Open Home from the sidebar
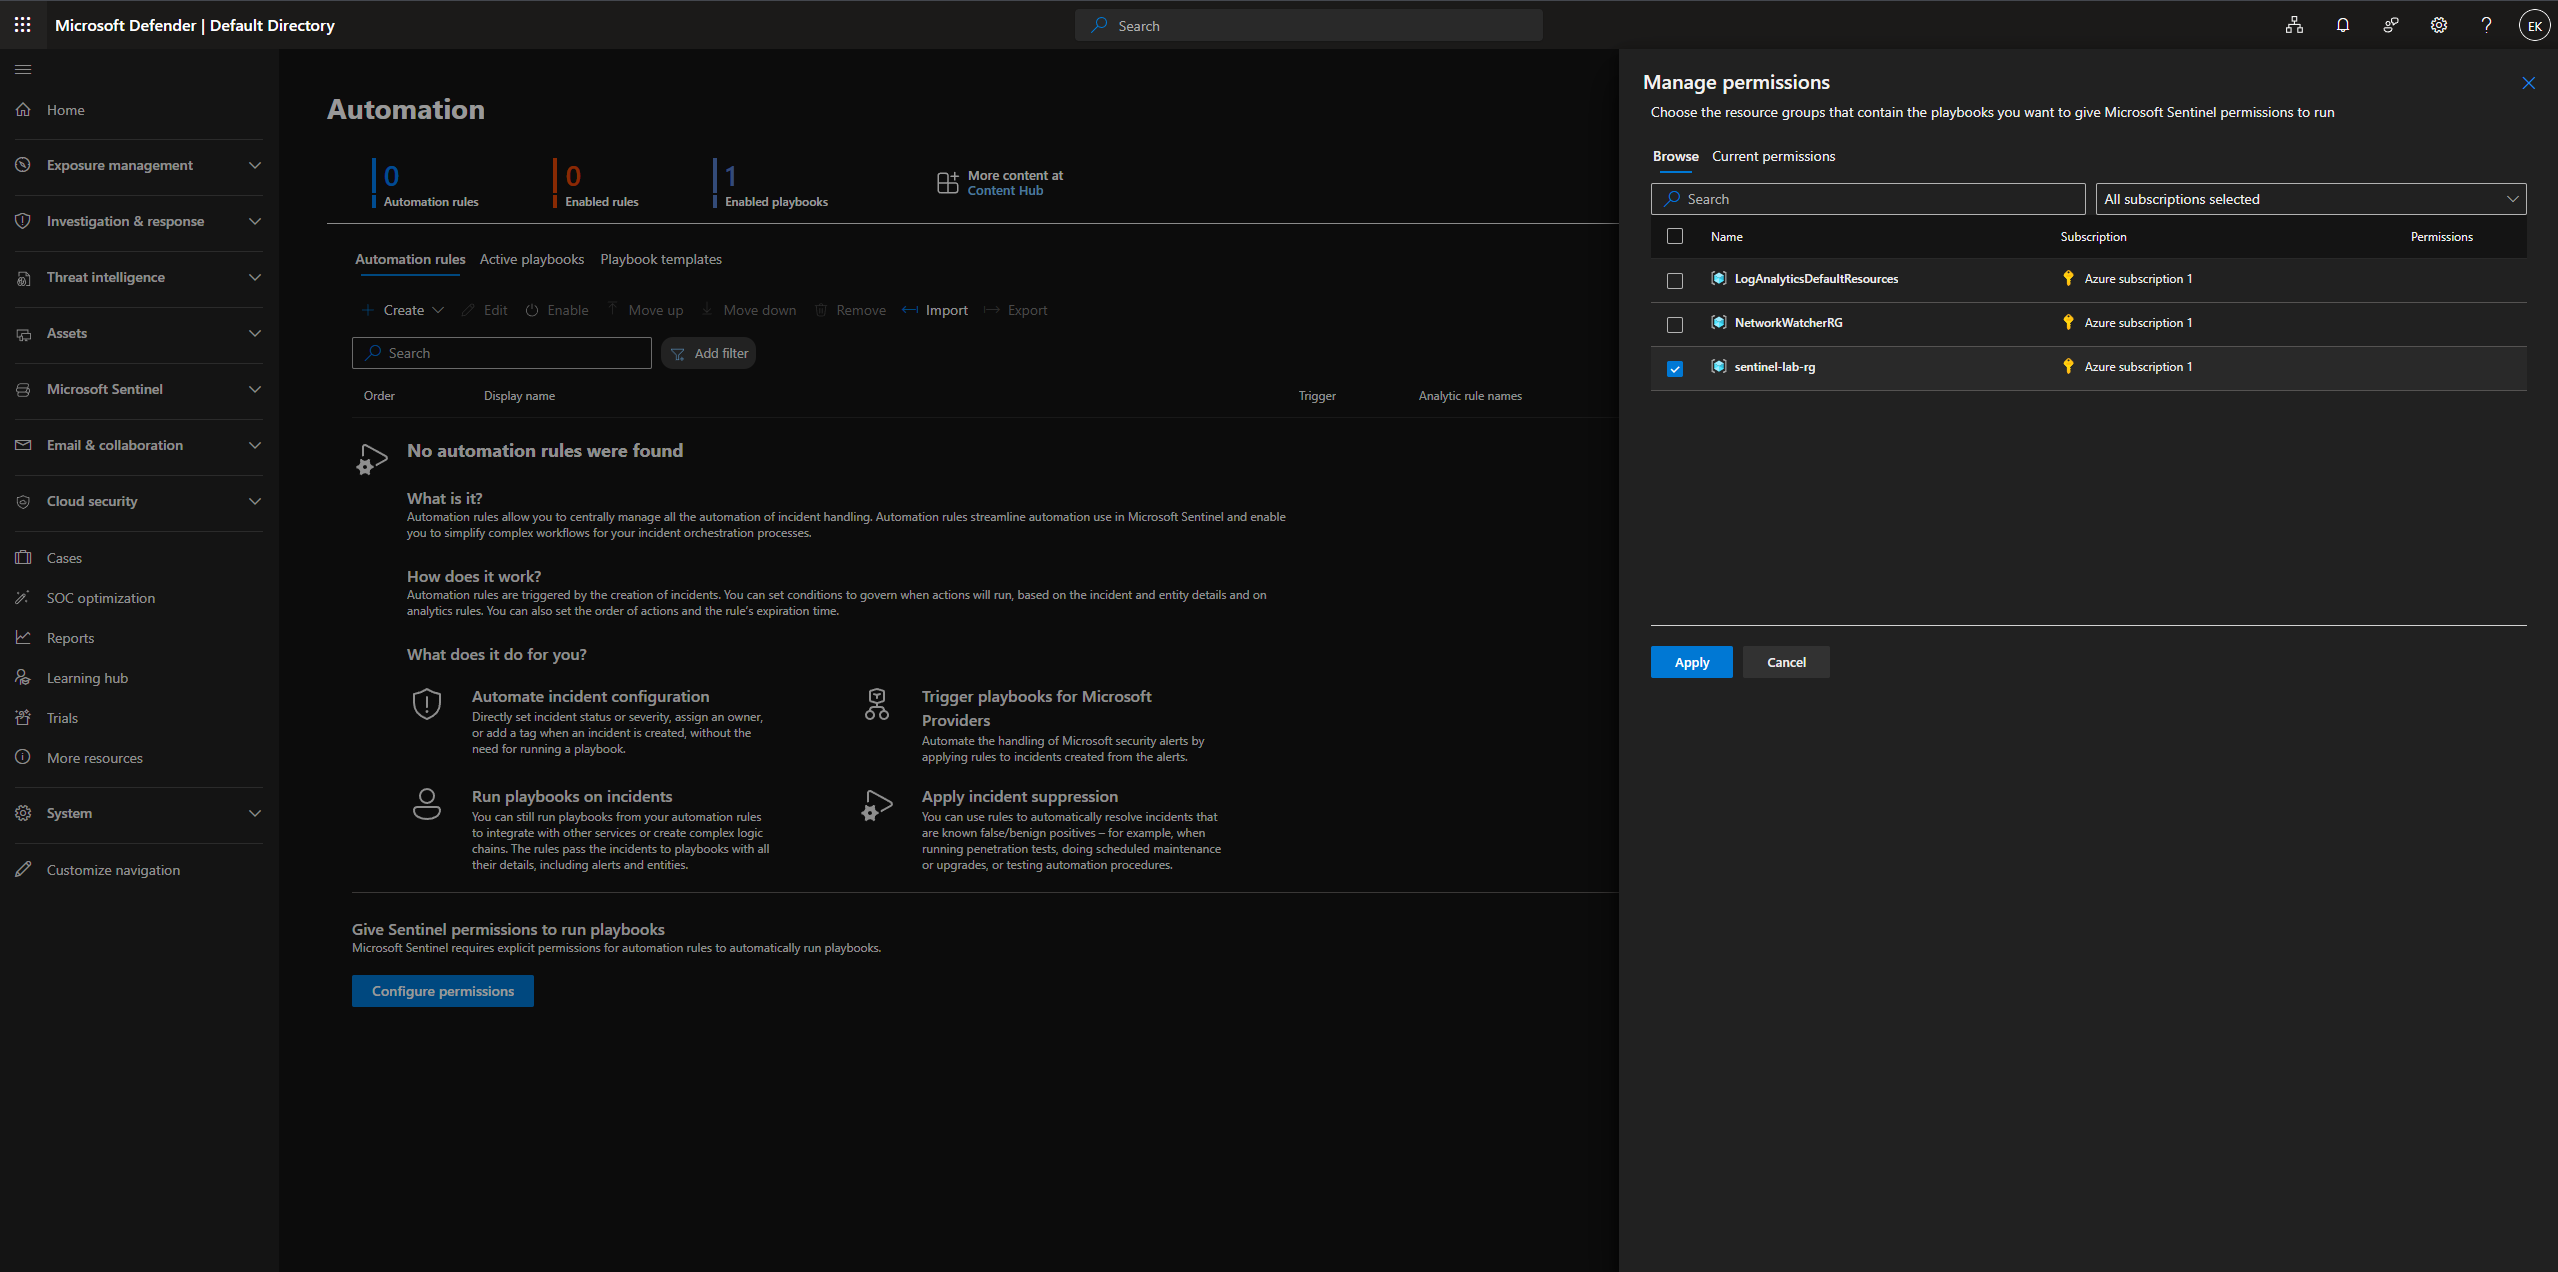 [x=65, y=110]
